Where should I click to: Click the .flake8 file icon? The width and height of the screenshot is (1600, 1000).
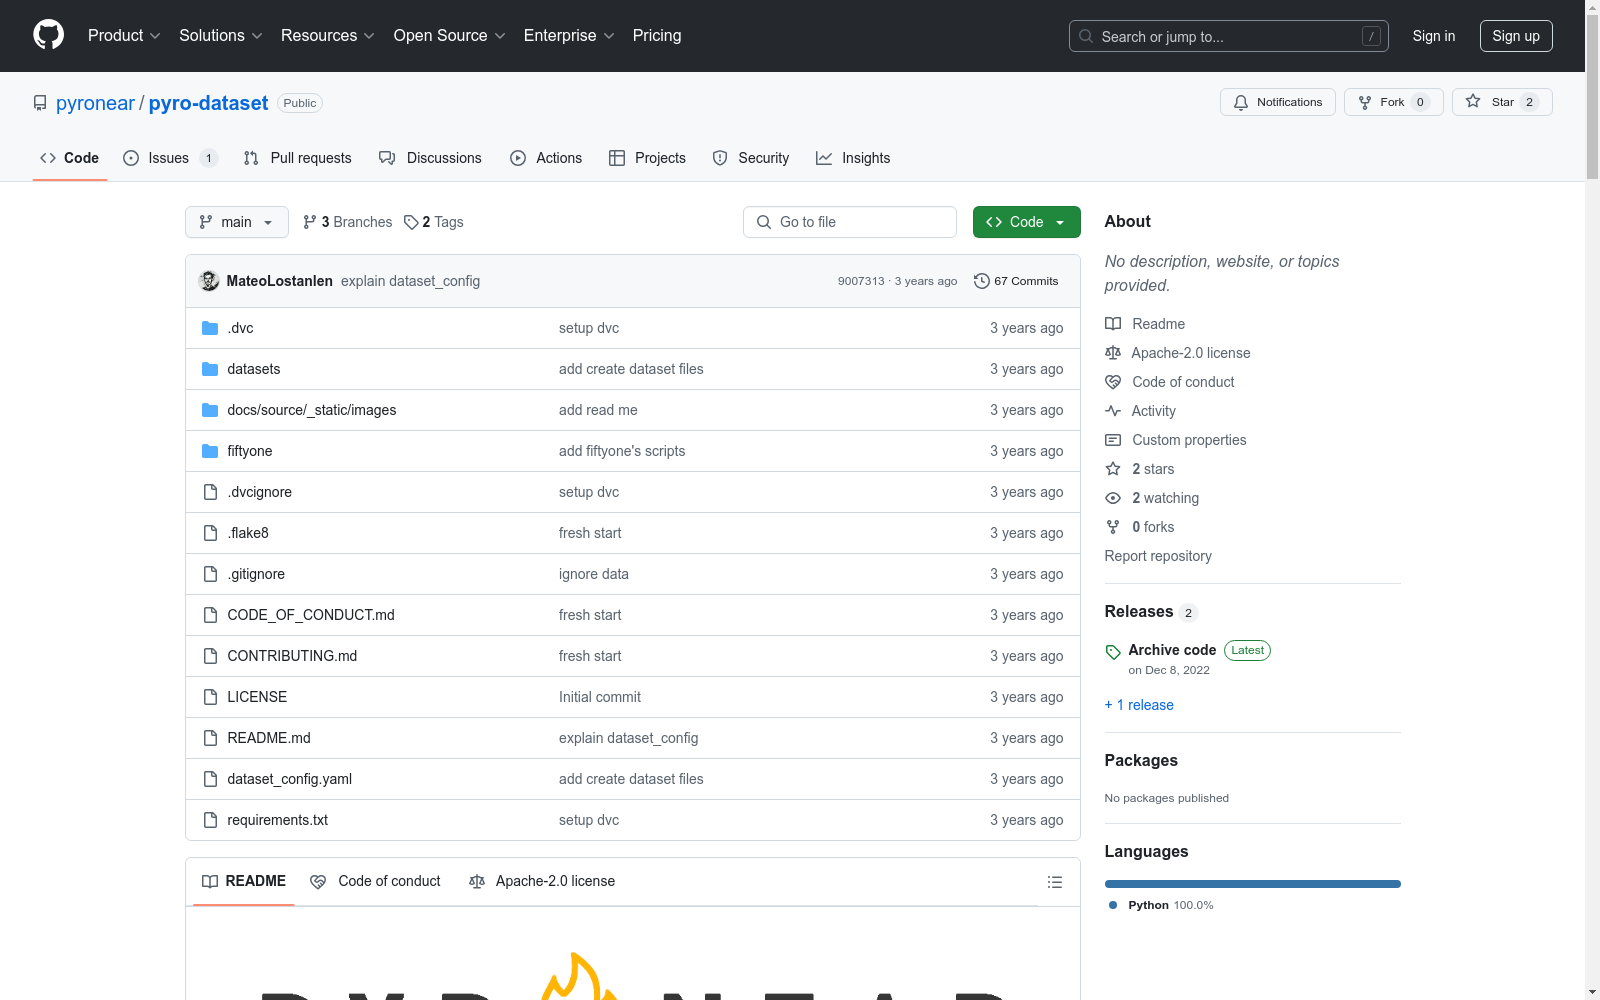[x=210, y=533]
